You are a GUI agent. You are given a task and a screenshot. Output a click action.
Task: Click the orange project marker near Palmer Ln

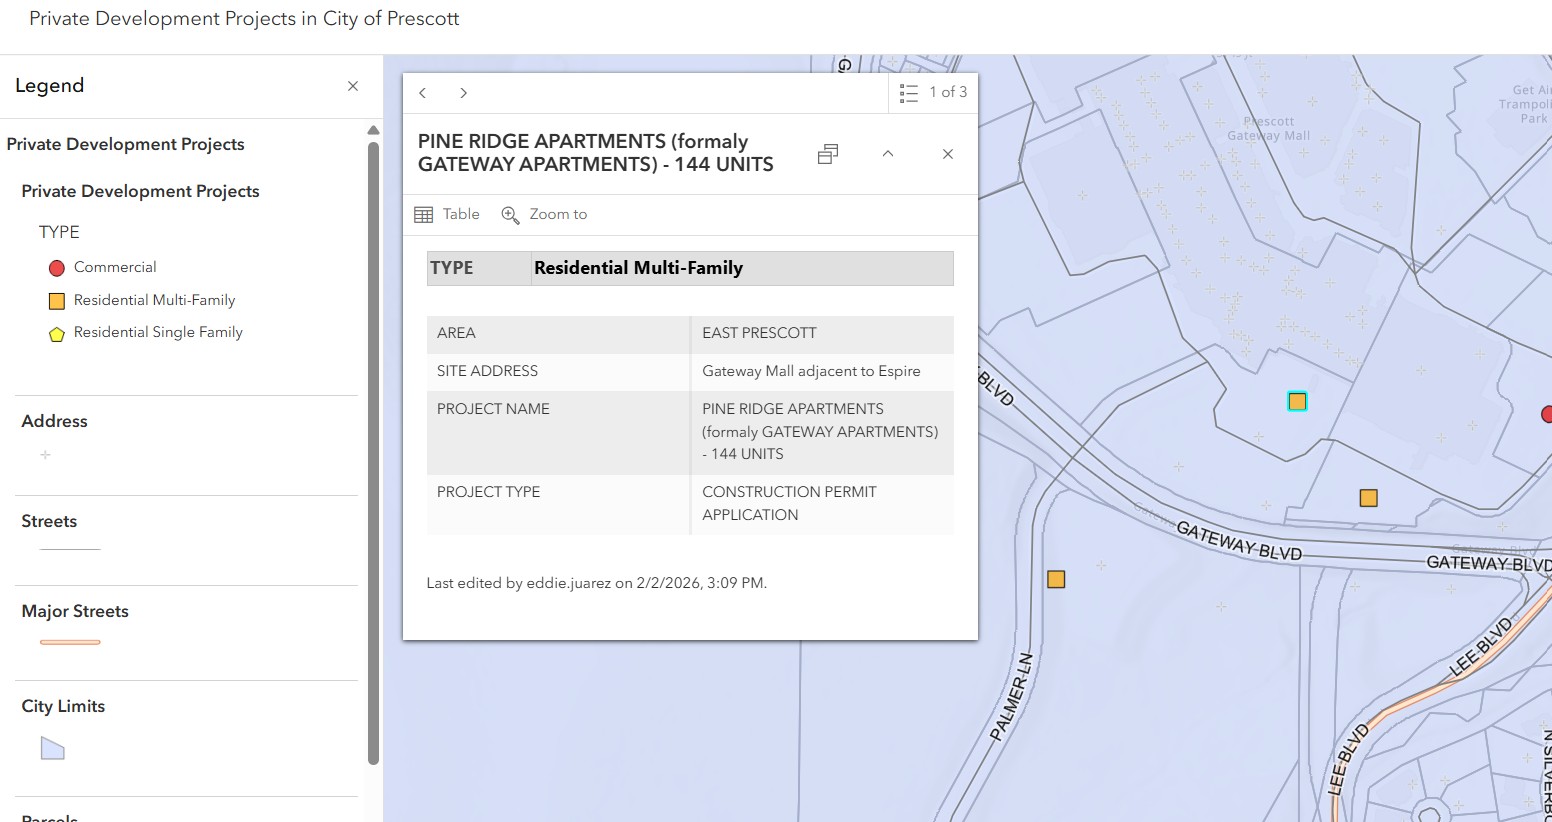(x=1056, y=578)
